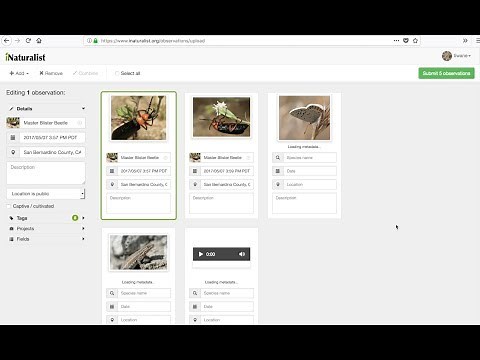The height and width of the screenshot is (360, 480).
Task: Click Description box on butterfly card
Action: (x=304, y=203)
